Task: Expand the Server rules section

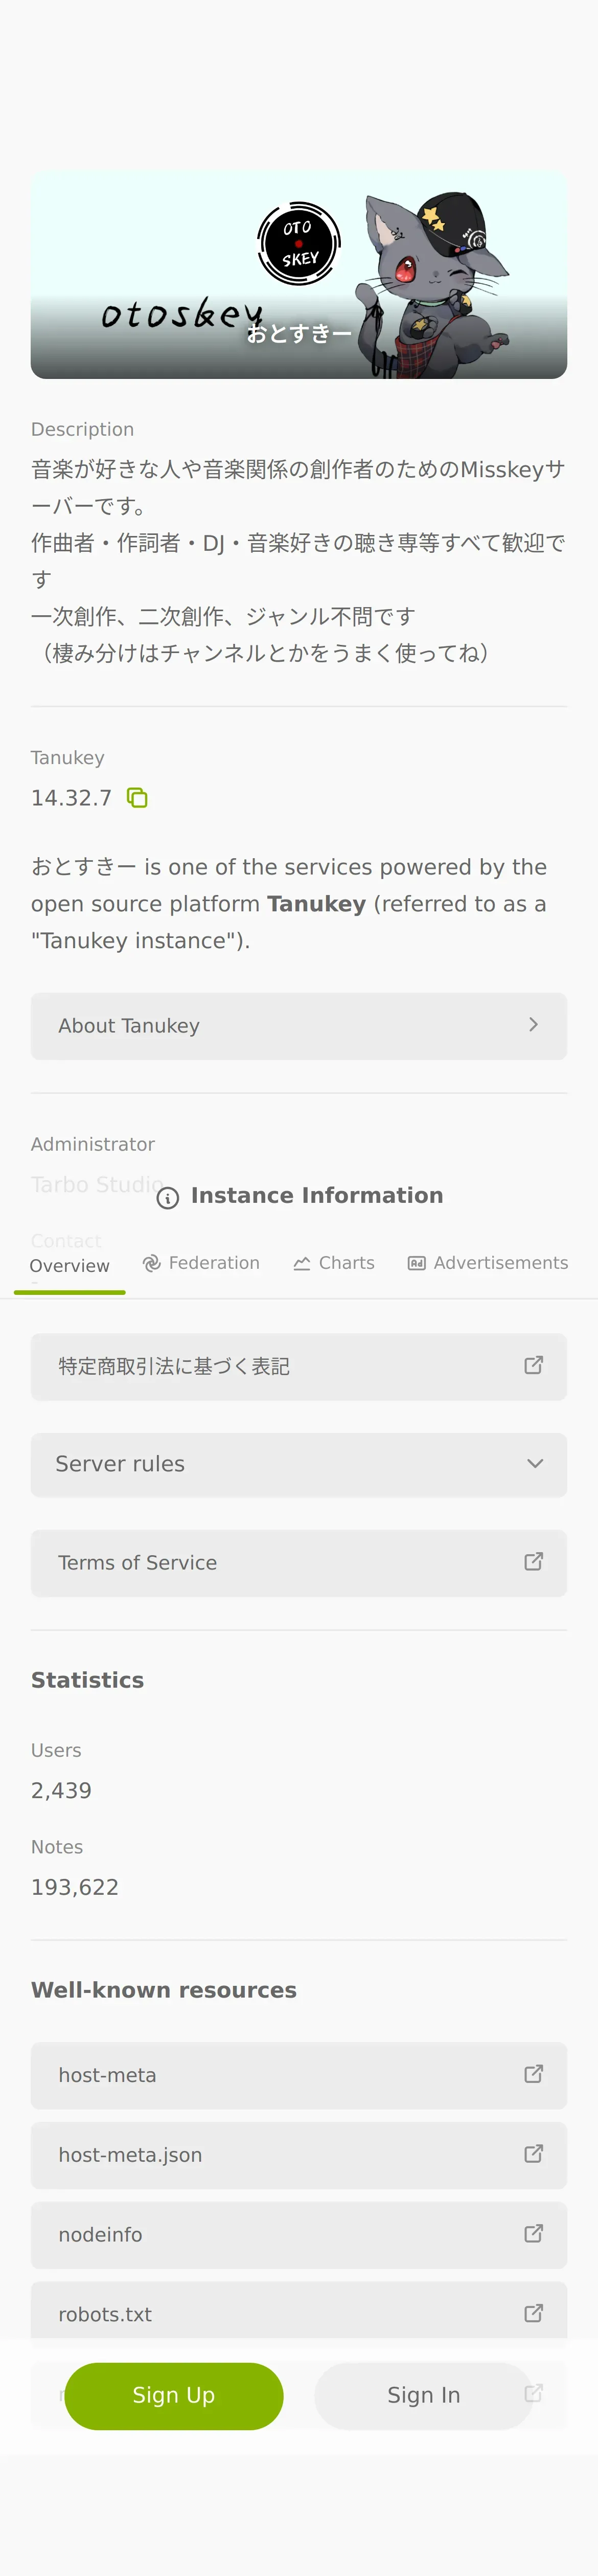Action: coord(299,1464)
